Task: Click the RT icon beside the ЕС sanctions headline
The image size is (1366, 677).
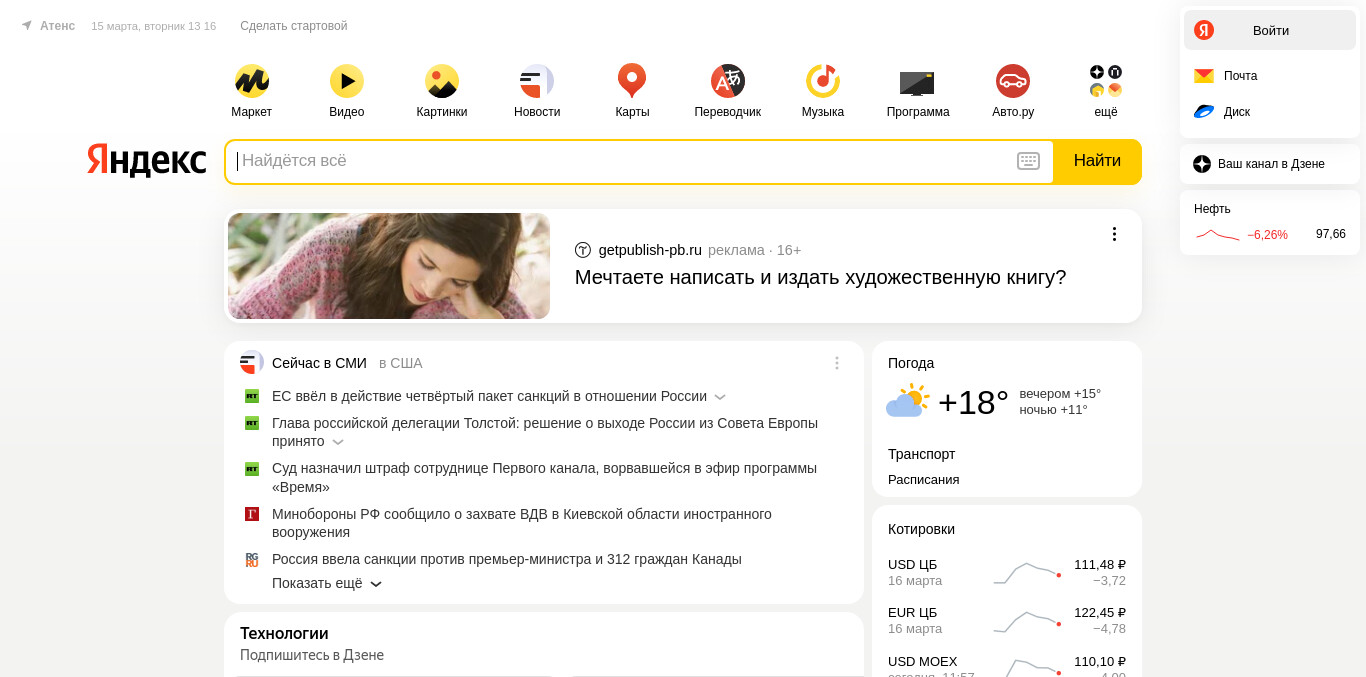Action: pos(252,396)
